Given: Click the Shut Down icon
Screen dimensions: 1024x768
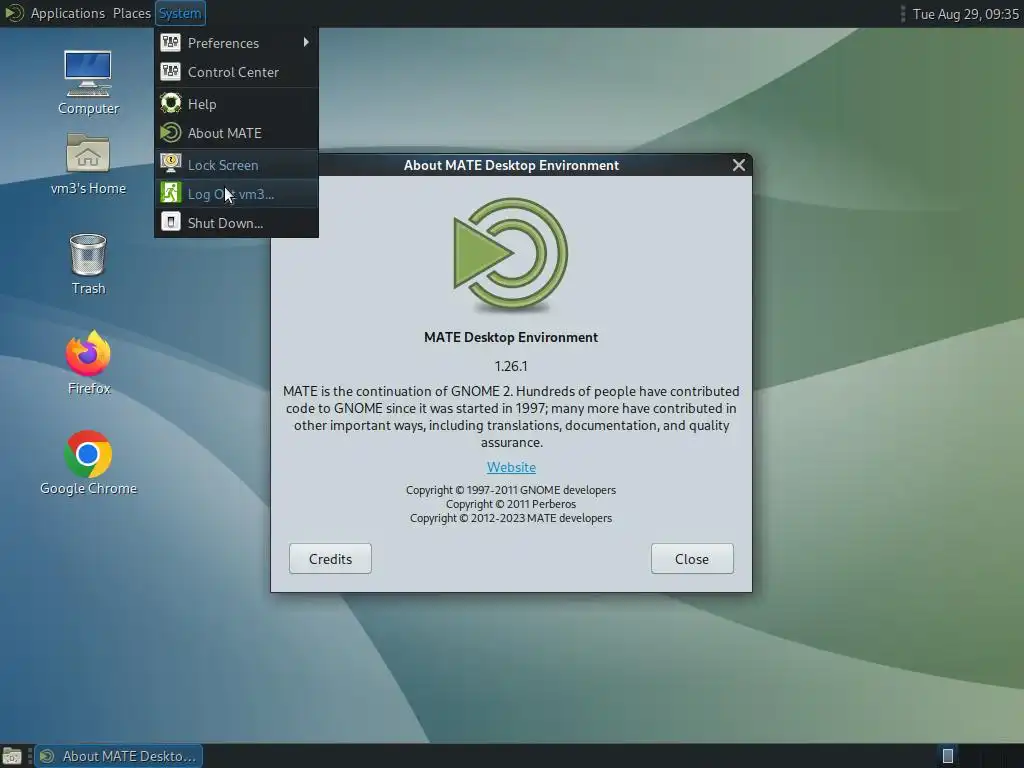Looking at the screenshot, I should (x=170, y=222).
